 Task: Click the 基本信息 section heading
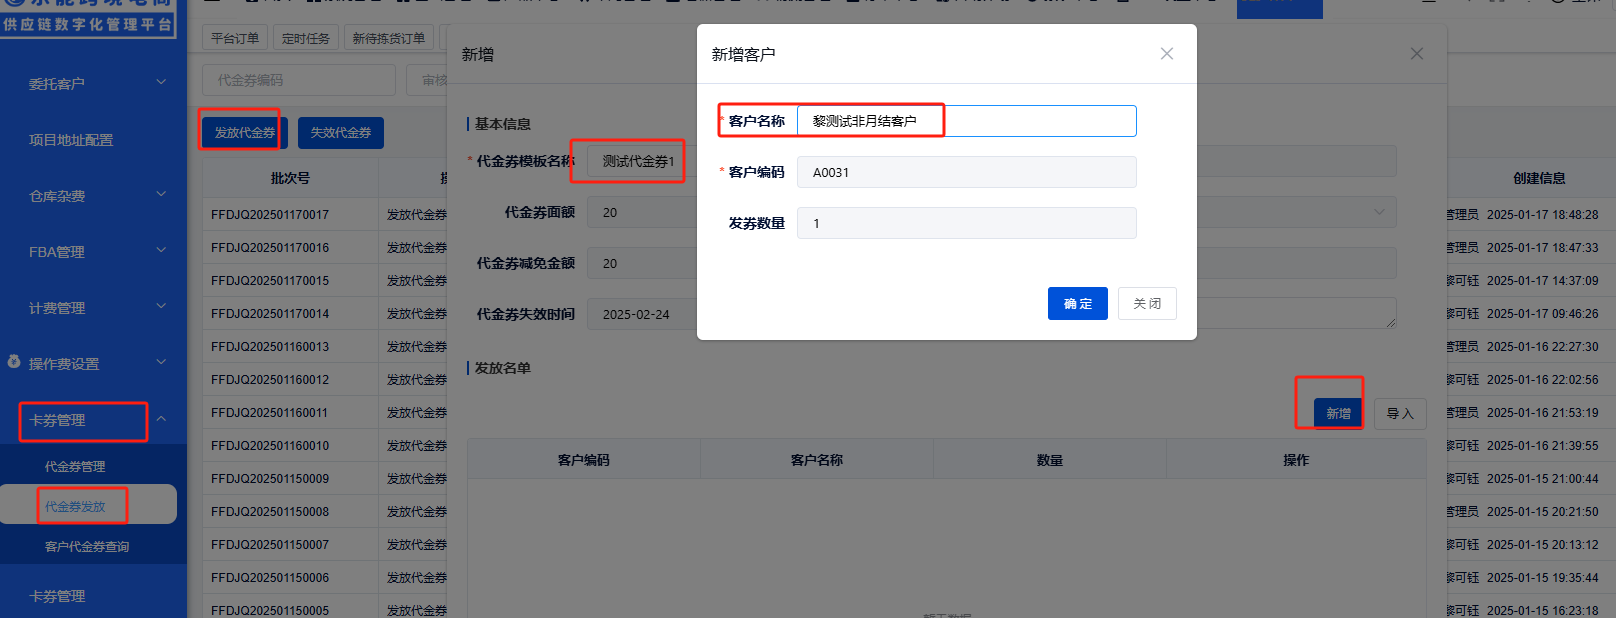(503, 124)
